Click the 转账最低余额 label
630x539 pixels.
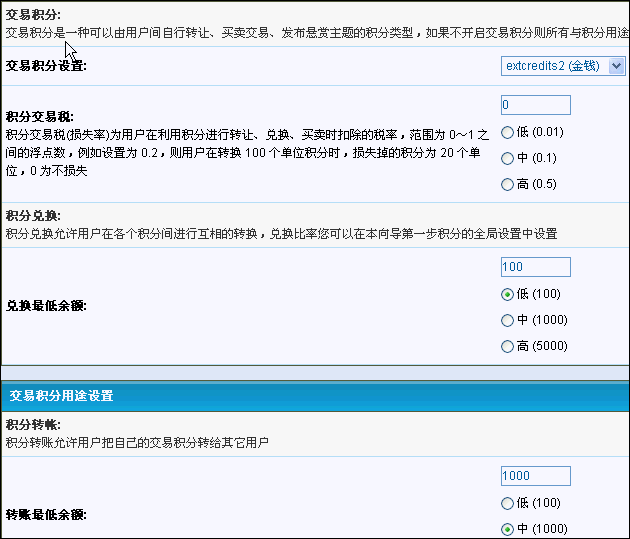46,515
